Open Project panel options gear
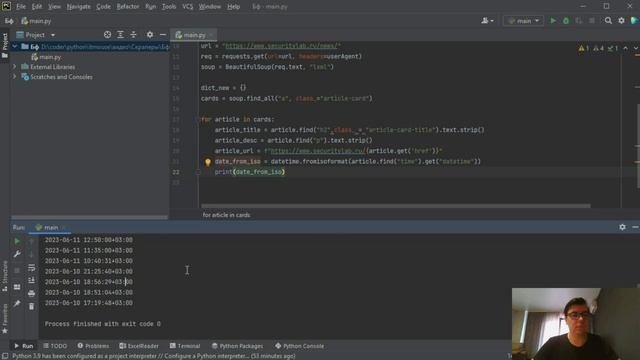This screenshot has width=640, height=360. [150, 35]
